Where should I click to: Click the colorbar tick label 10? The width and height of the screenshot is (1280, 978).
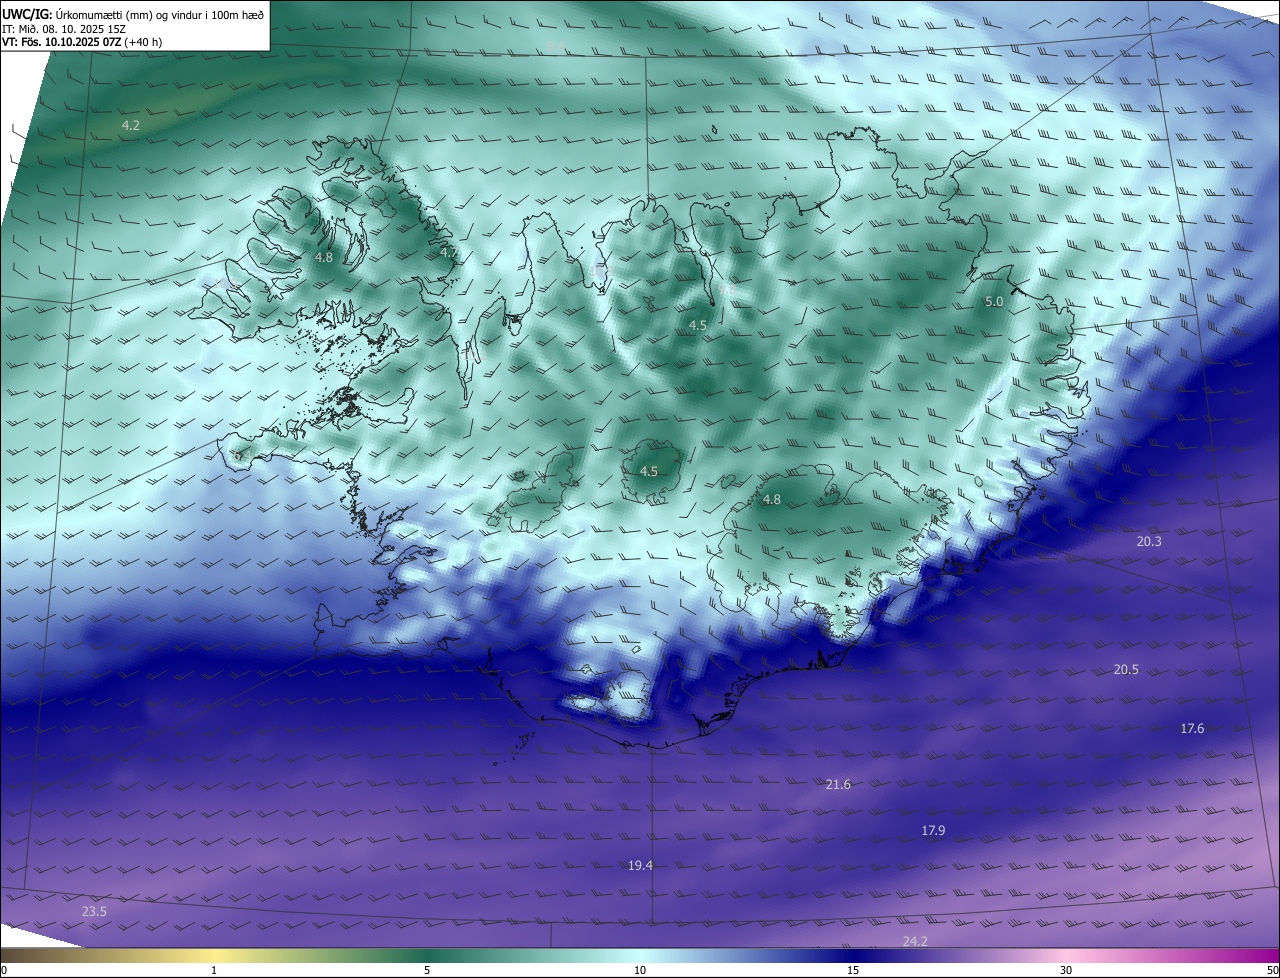pos(640,970)
